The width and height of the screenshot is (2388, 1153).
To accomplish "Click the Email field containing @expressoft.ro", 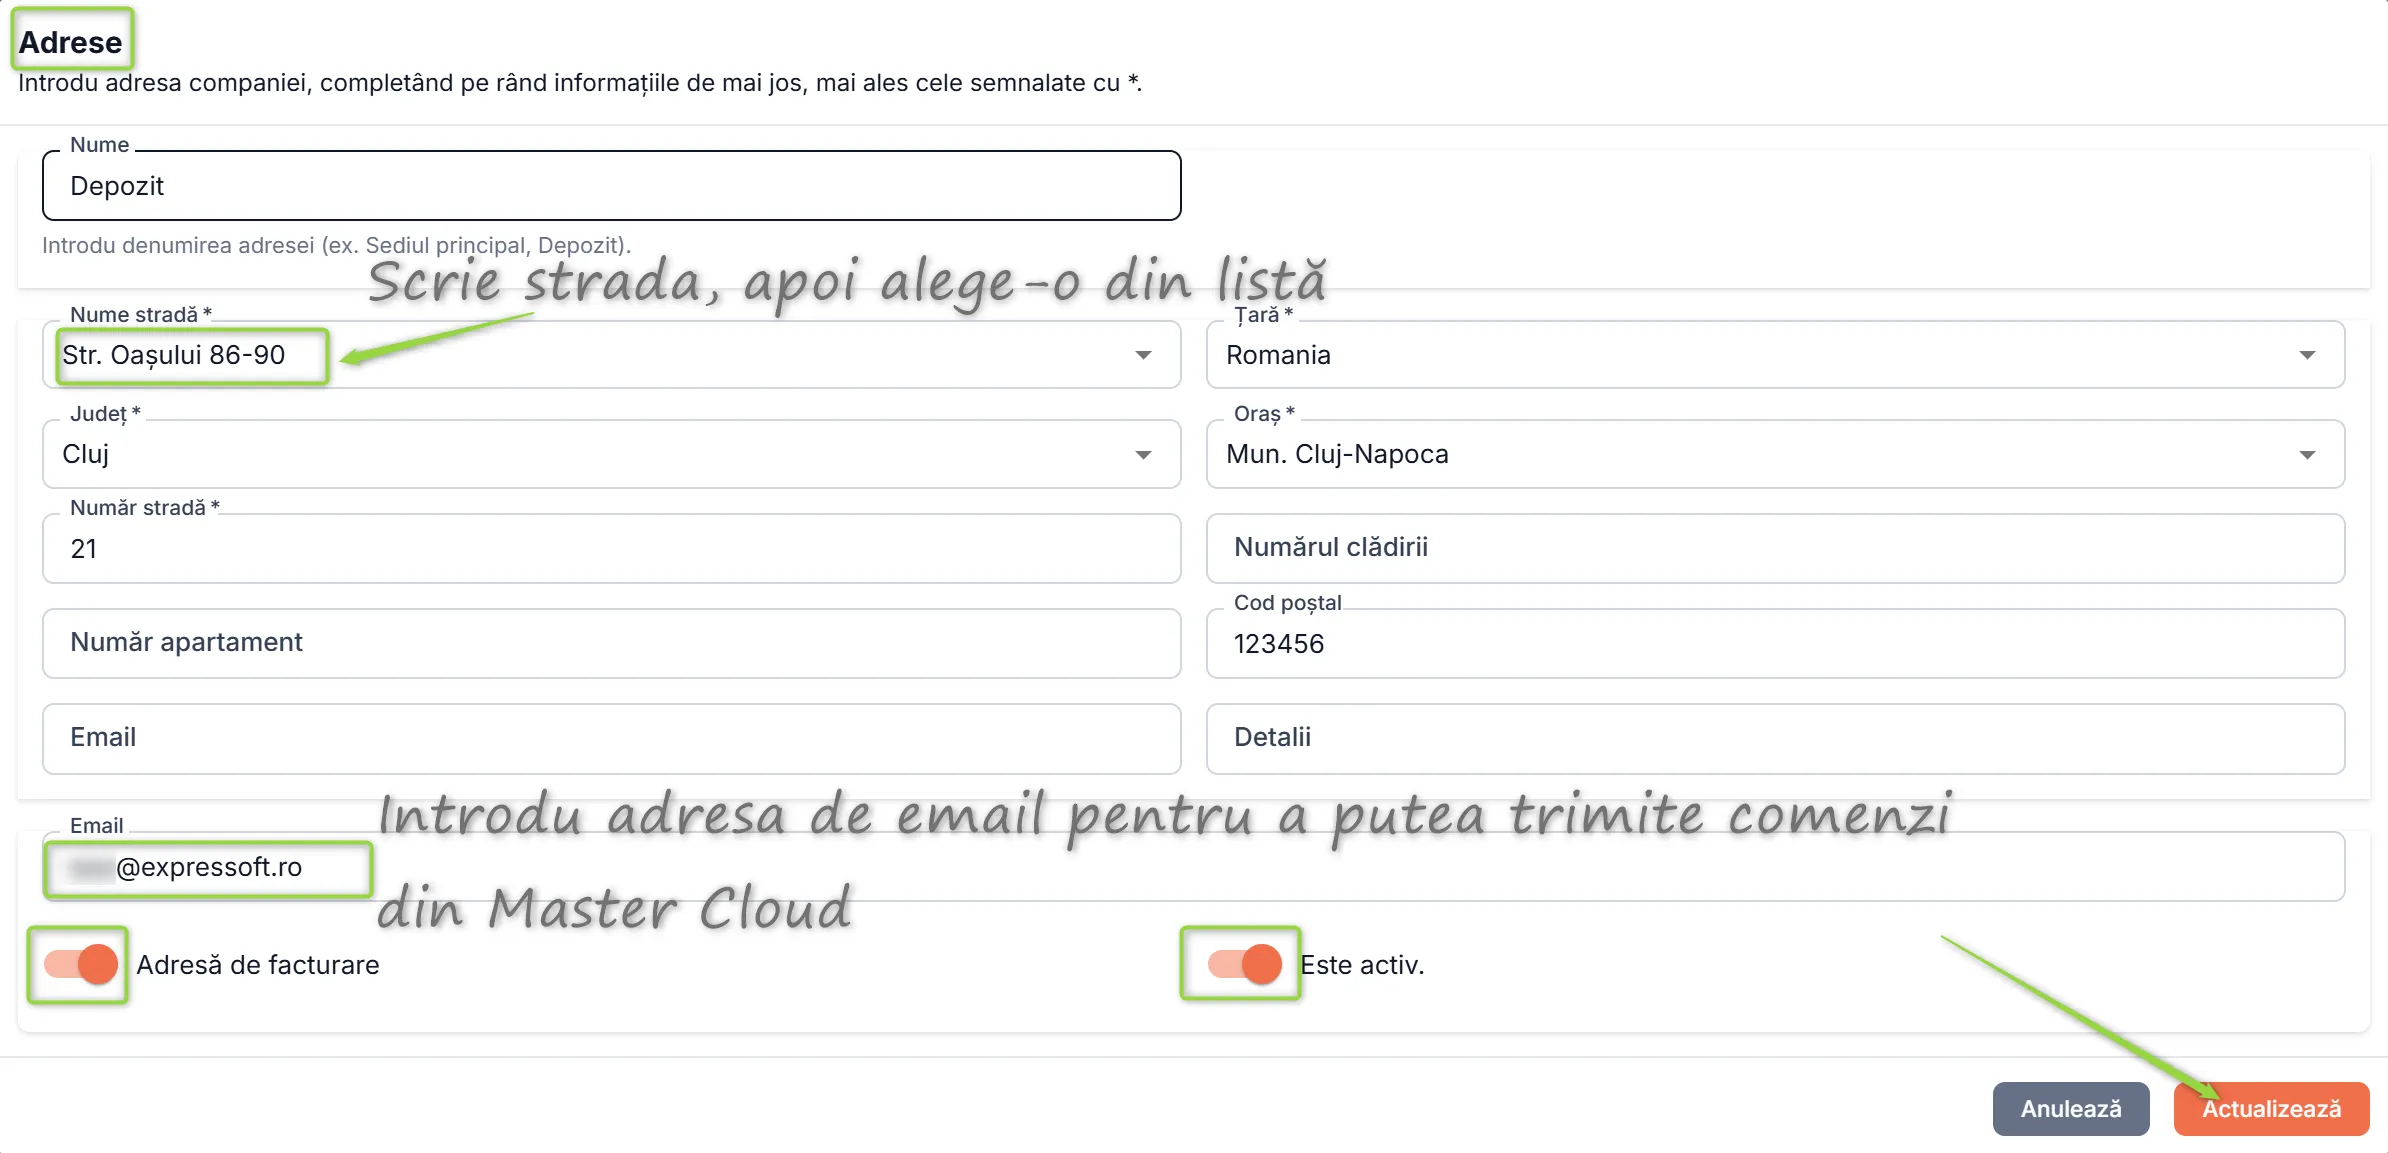I will 1194,867.
